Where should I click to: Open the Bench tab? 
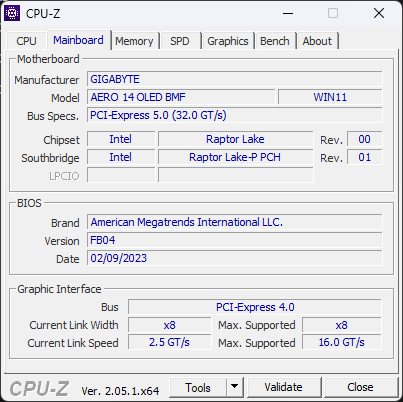point(275,41)
